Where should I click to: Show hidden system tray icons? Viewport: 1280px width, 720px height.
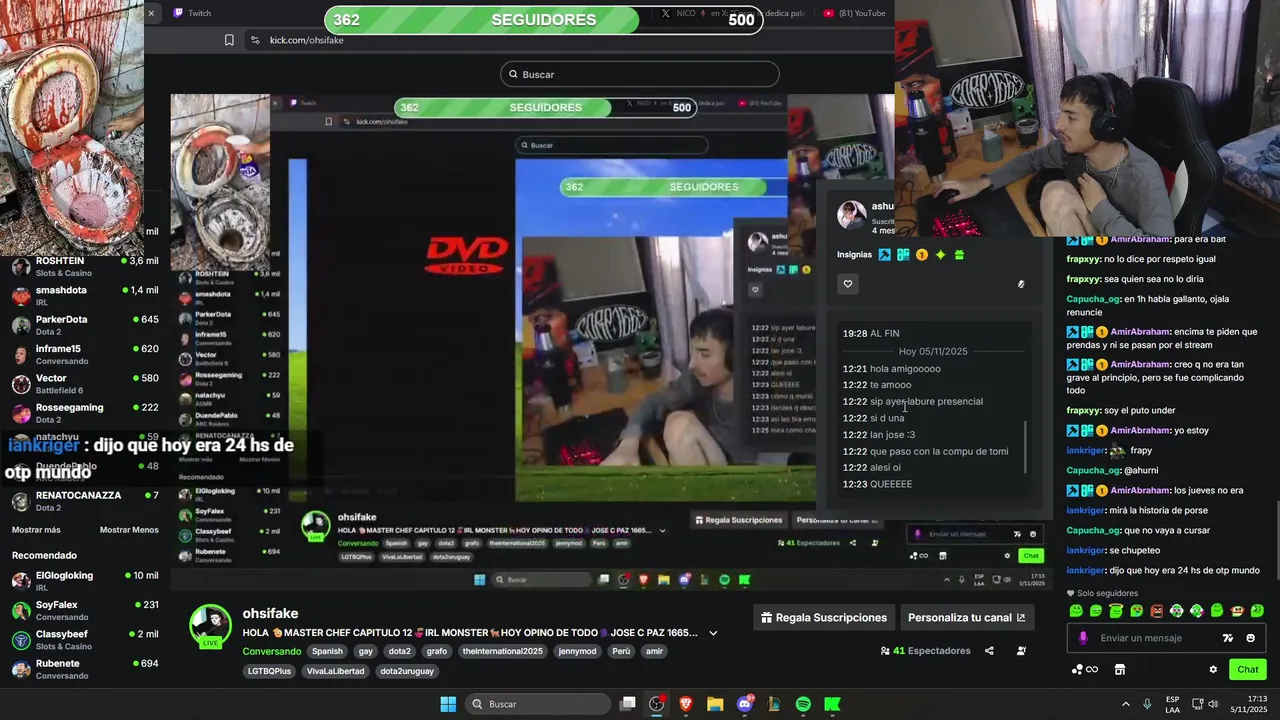[x=1125, y=704]
